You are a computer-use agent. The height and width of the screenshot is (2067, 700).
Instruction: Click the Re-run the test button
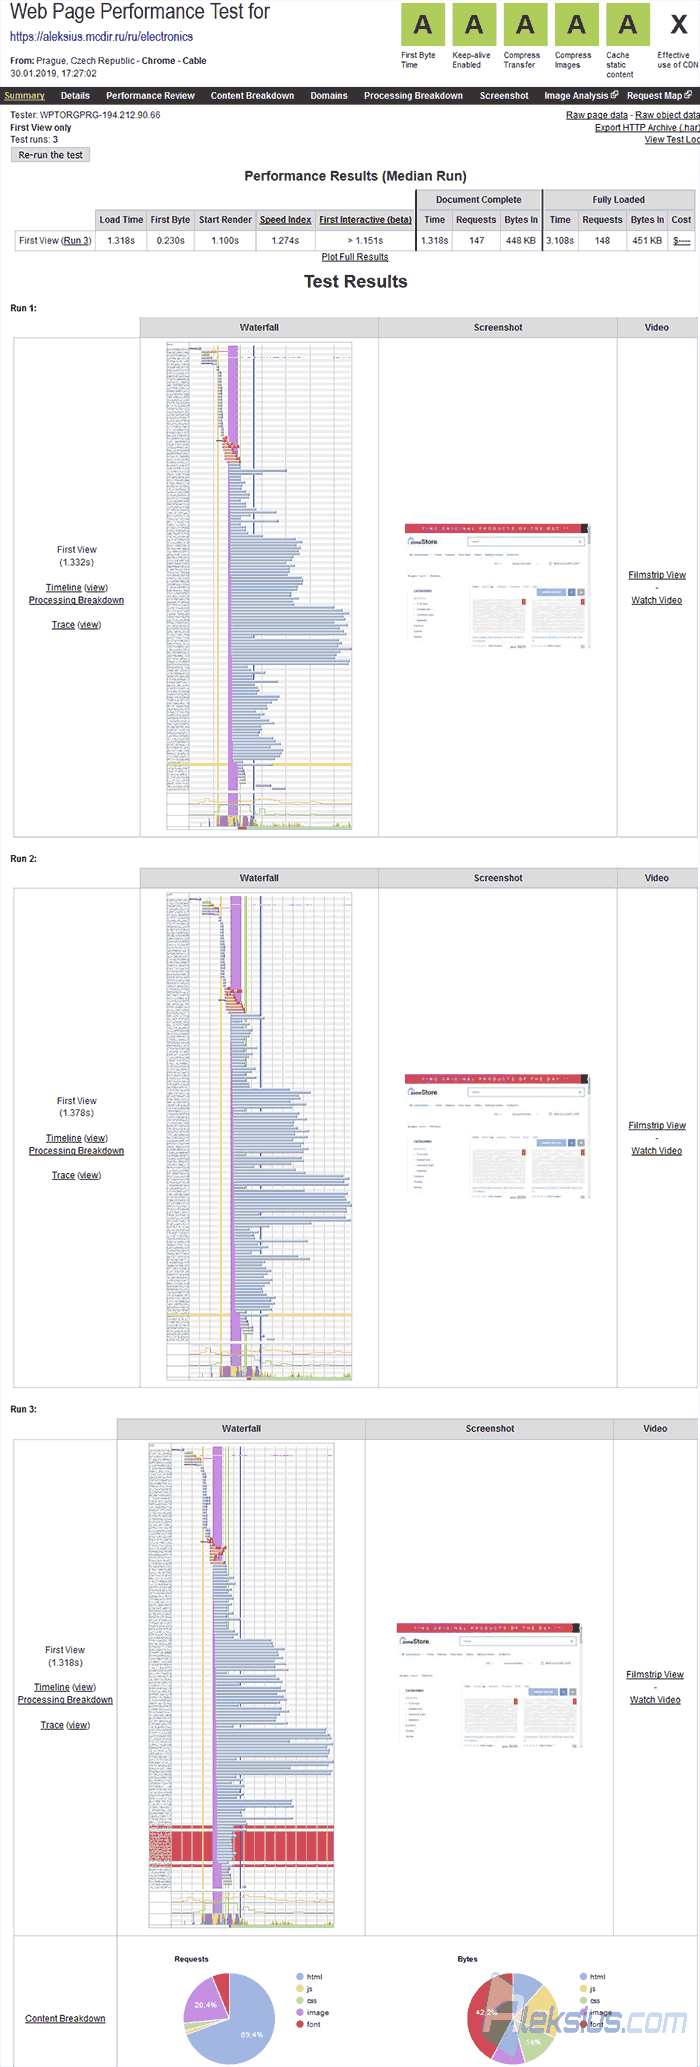click(51, 155)
